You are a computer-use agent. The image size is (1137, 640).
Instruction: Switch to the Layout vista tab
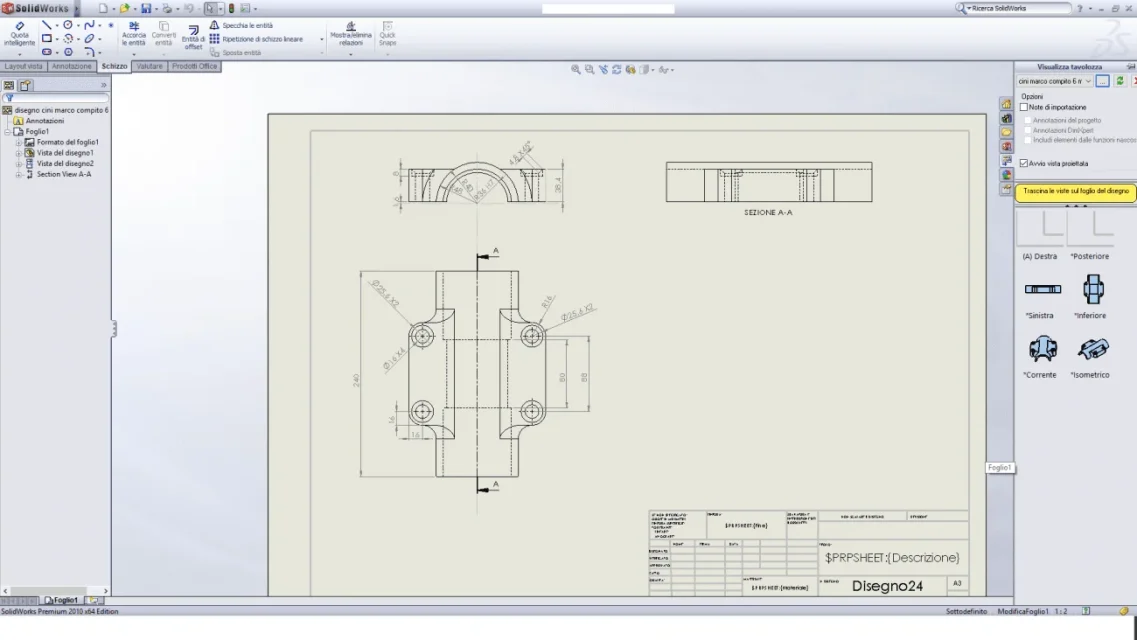[23, 66]
